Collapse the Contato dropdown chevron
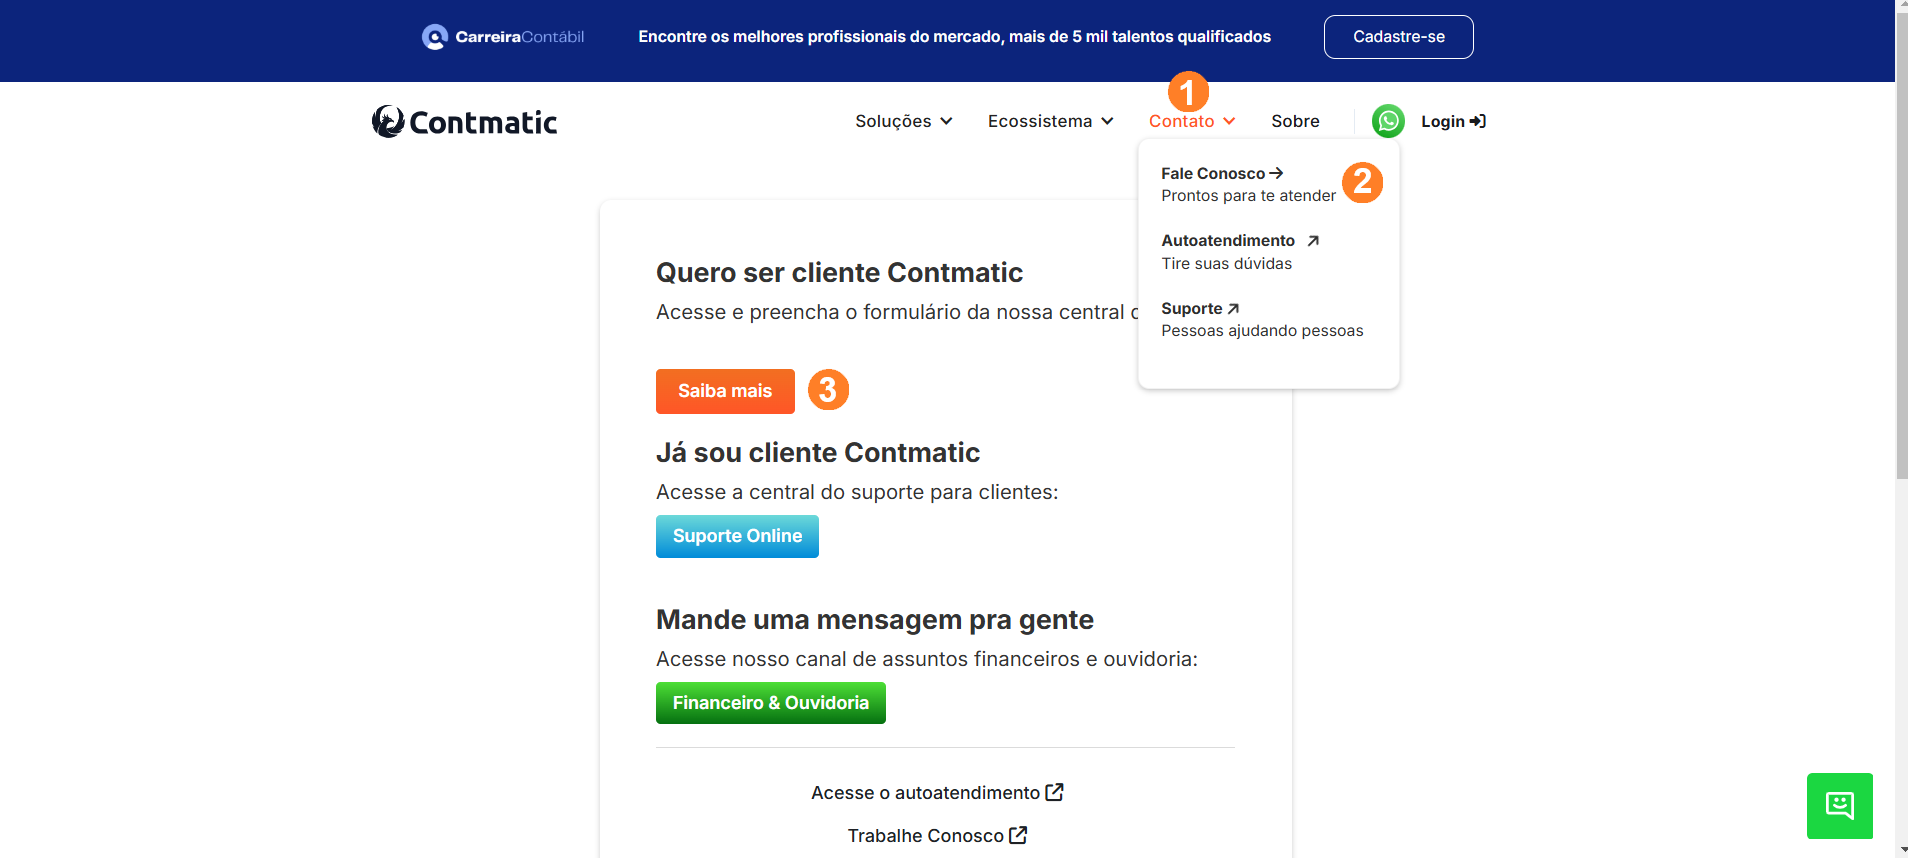Image resolution: width=1908 pixels, height=858 pixels. point(1229,121)
